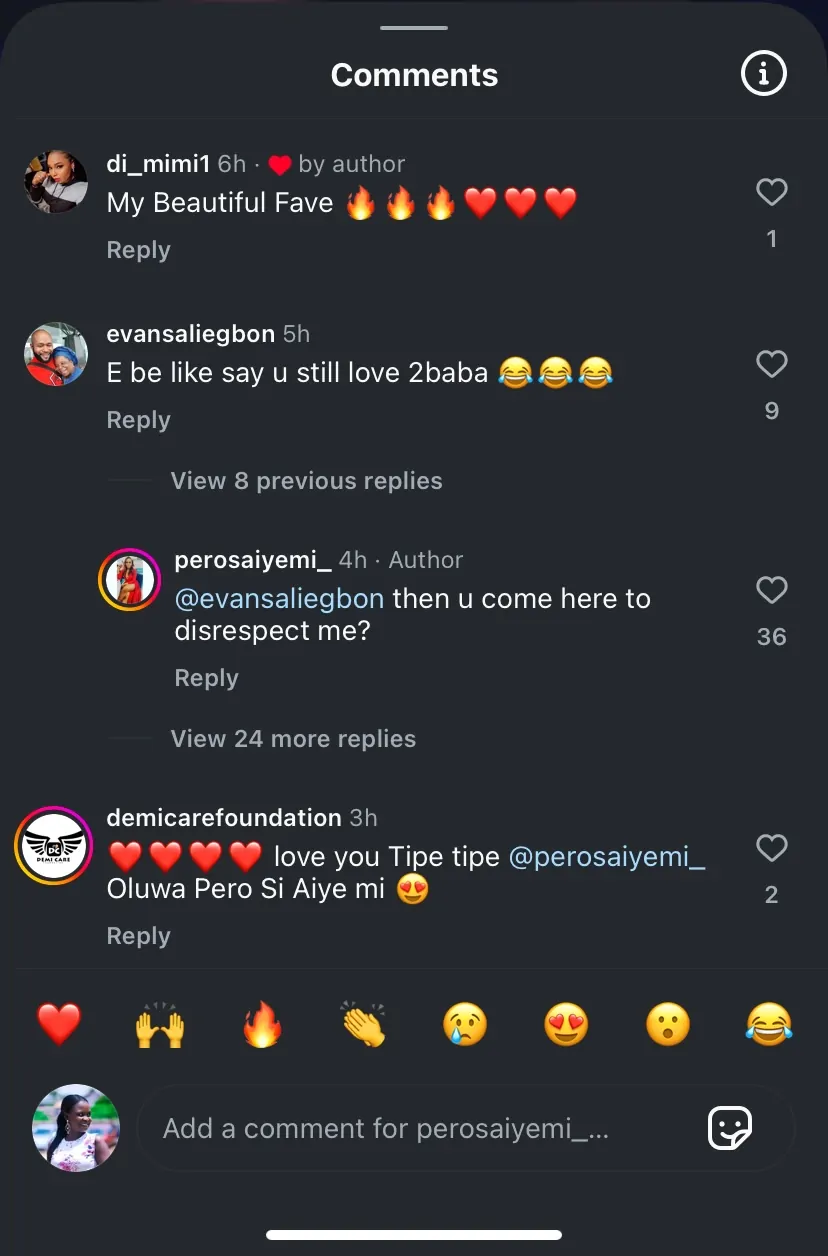Like evansaliegbon's comment about 2baba

[x=771, y=364]
